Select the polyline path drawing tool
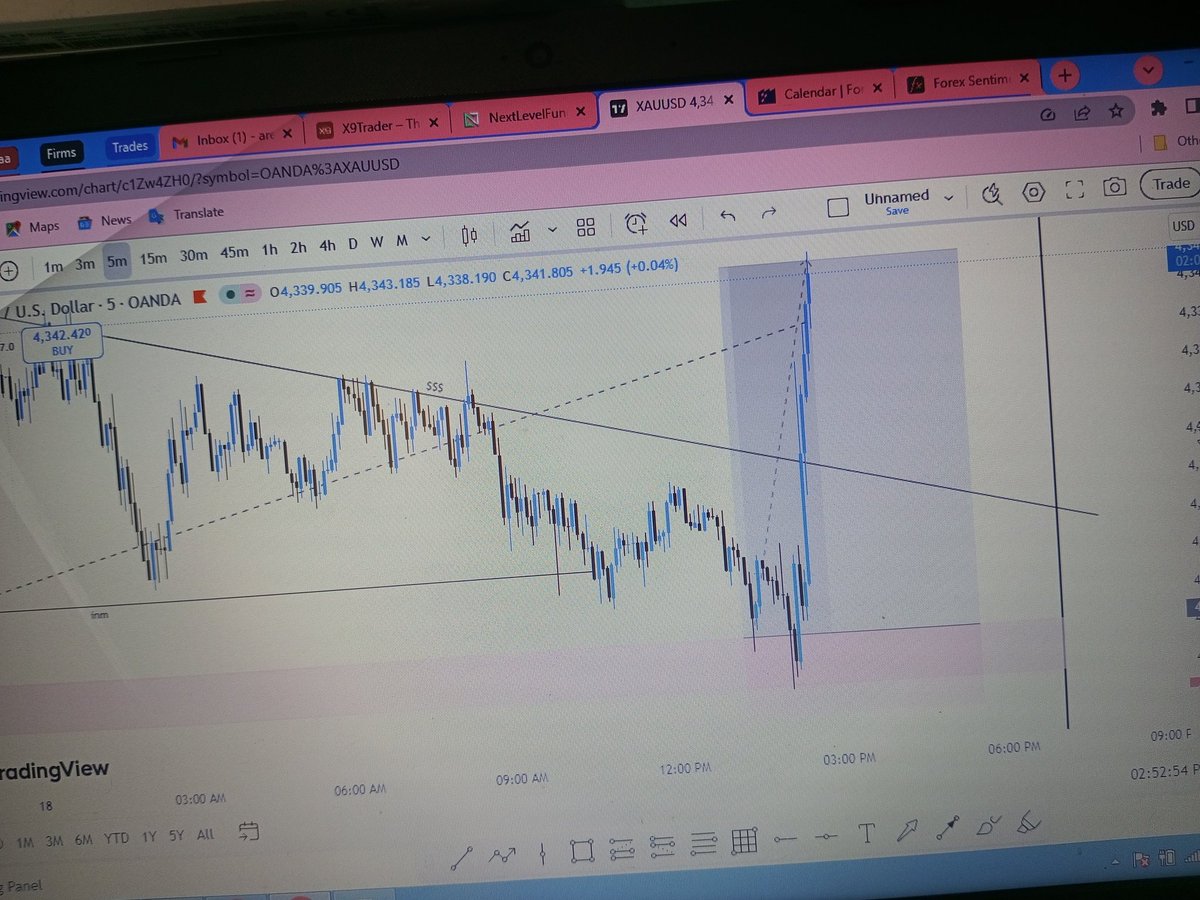Screen dimensions: 1200x900 point(501,854)
